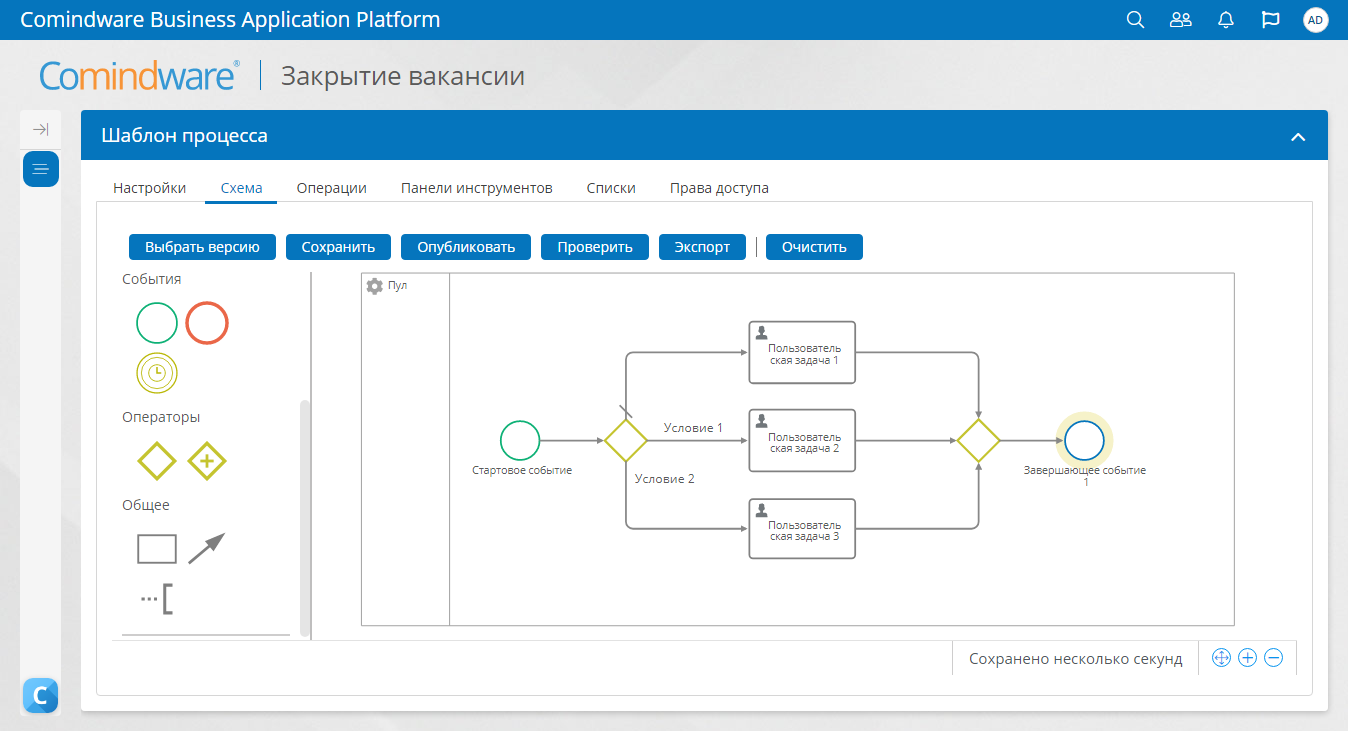Switch to the Права доступа tab
The image size is (1348, 731).
[x=719, y=188]
